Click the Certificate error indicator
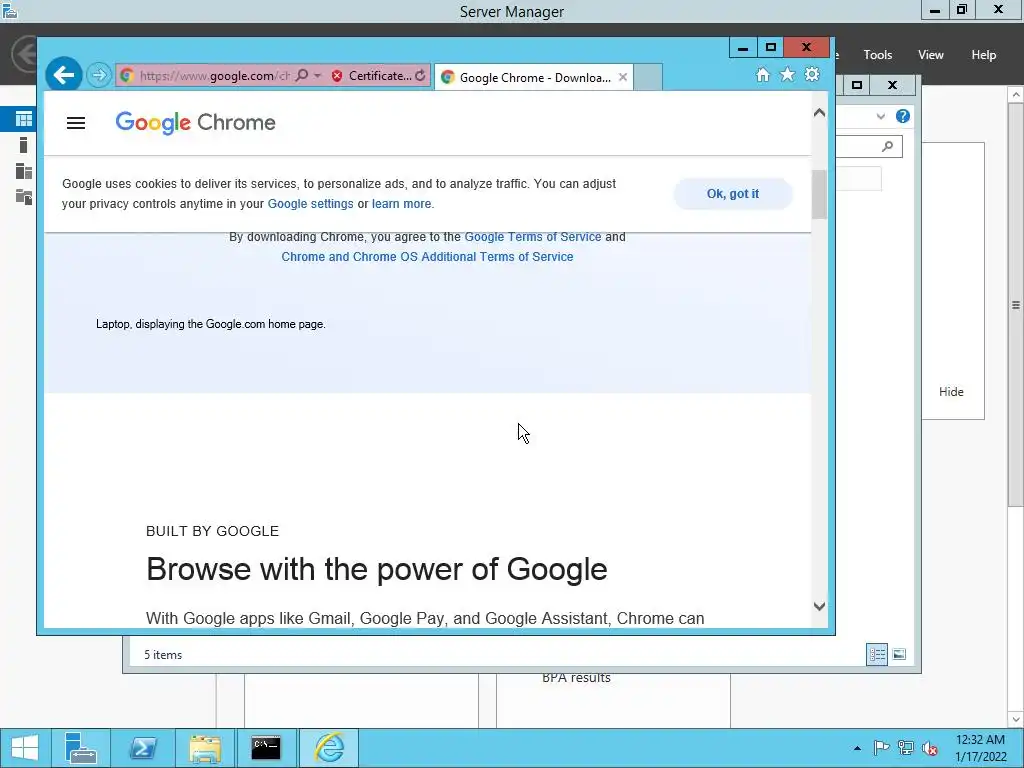Screen dimensions: 1024x768 (370, 76)
